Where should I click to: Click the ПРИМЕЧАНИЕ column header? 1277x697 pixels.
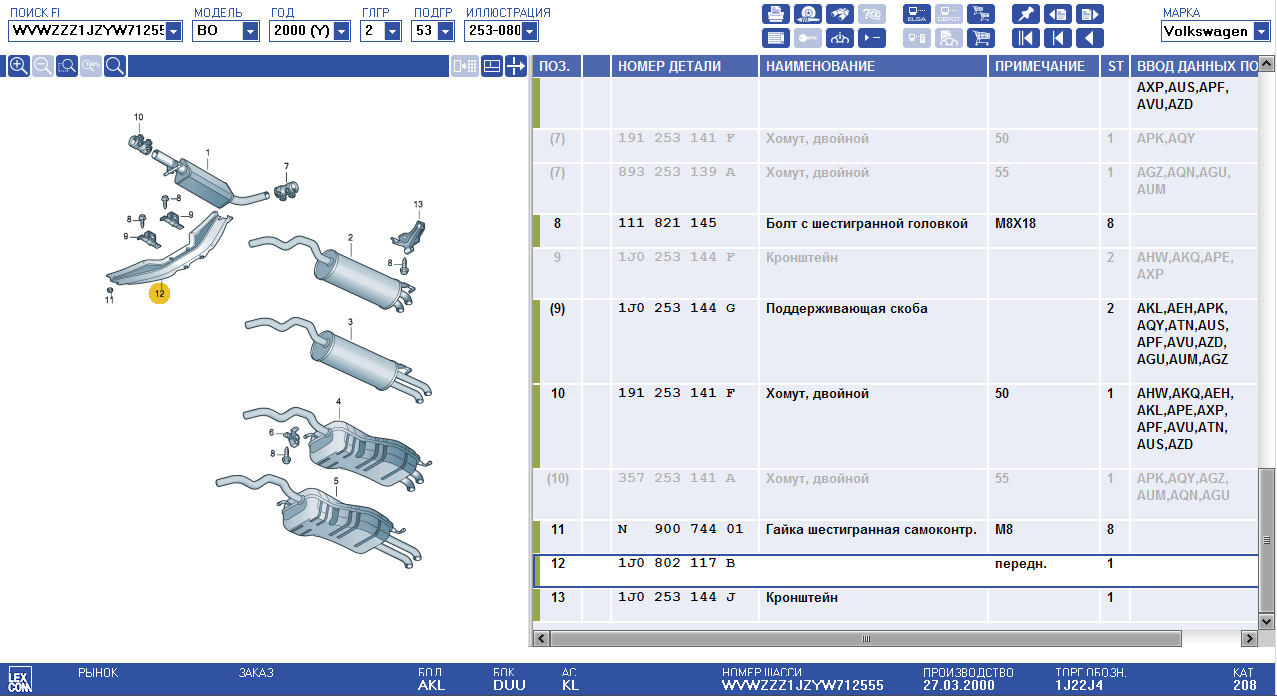(1045, 66)
